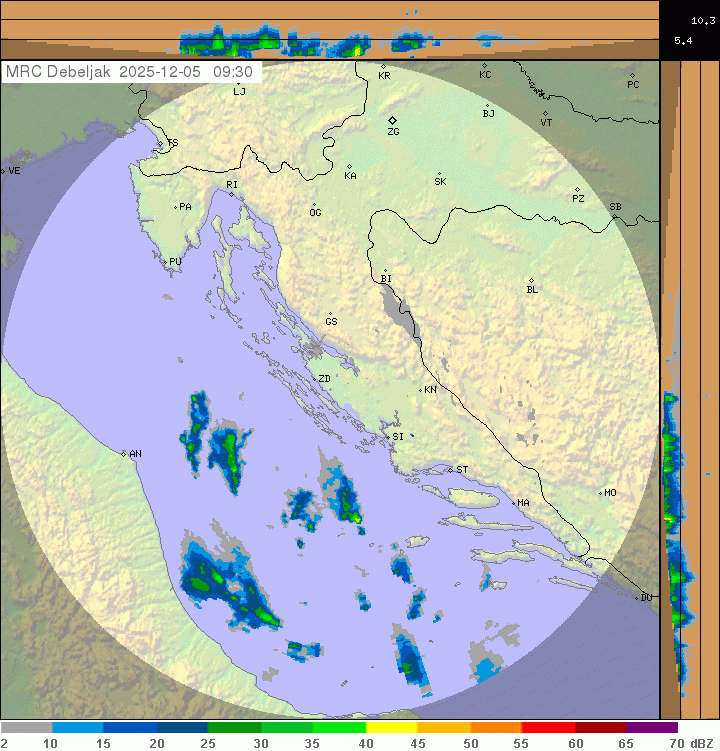Click the BL Banja Luka marker

pos(531,281)
